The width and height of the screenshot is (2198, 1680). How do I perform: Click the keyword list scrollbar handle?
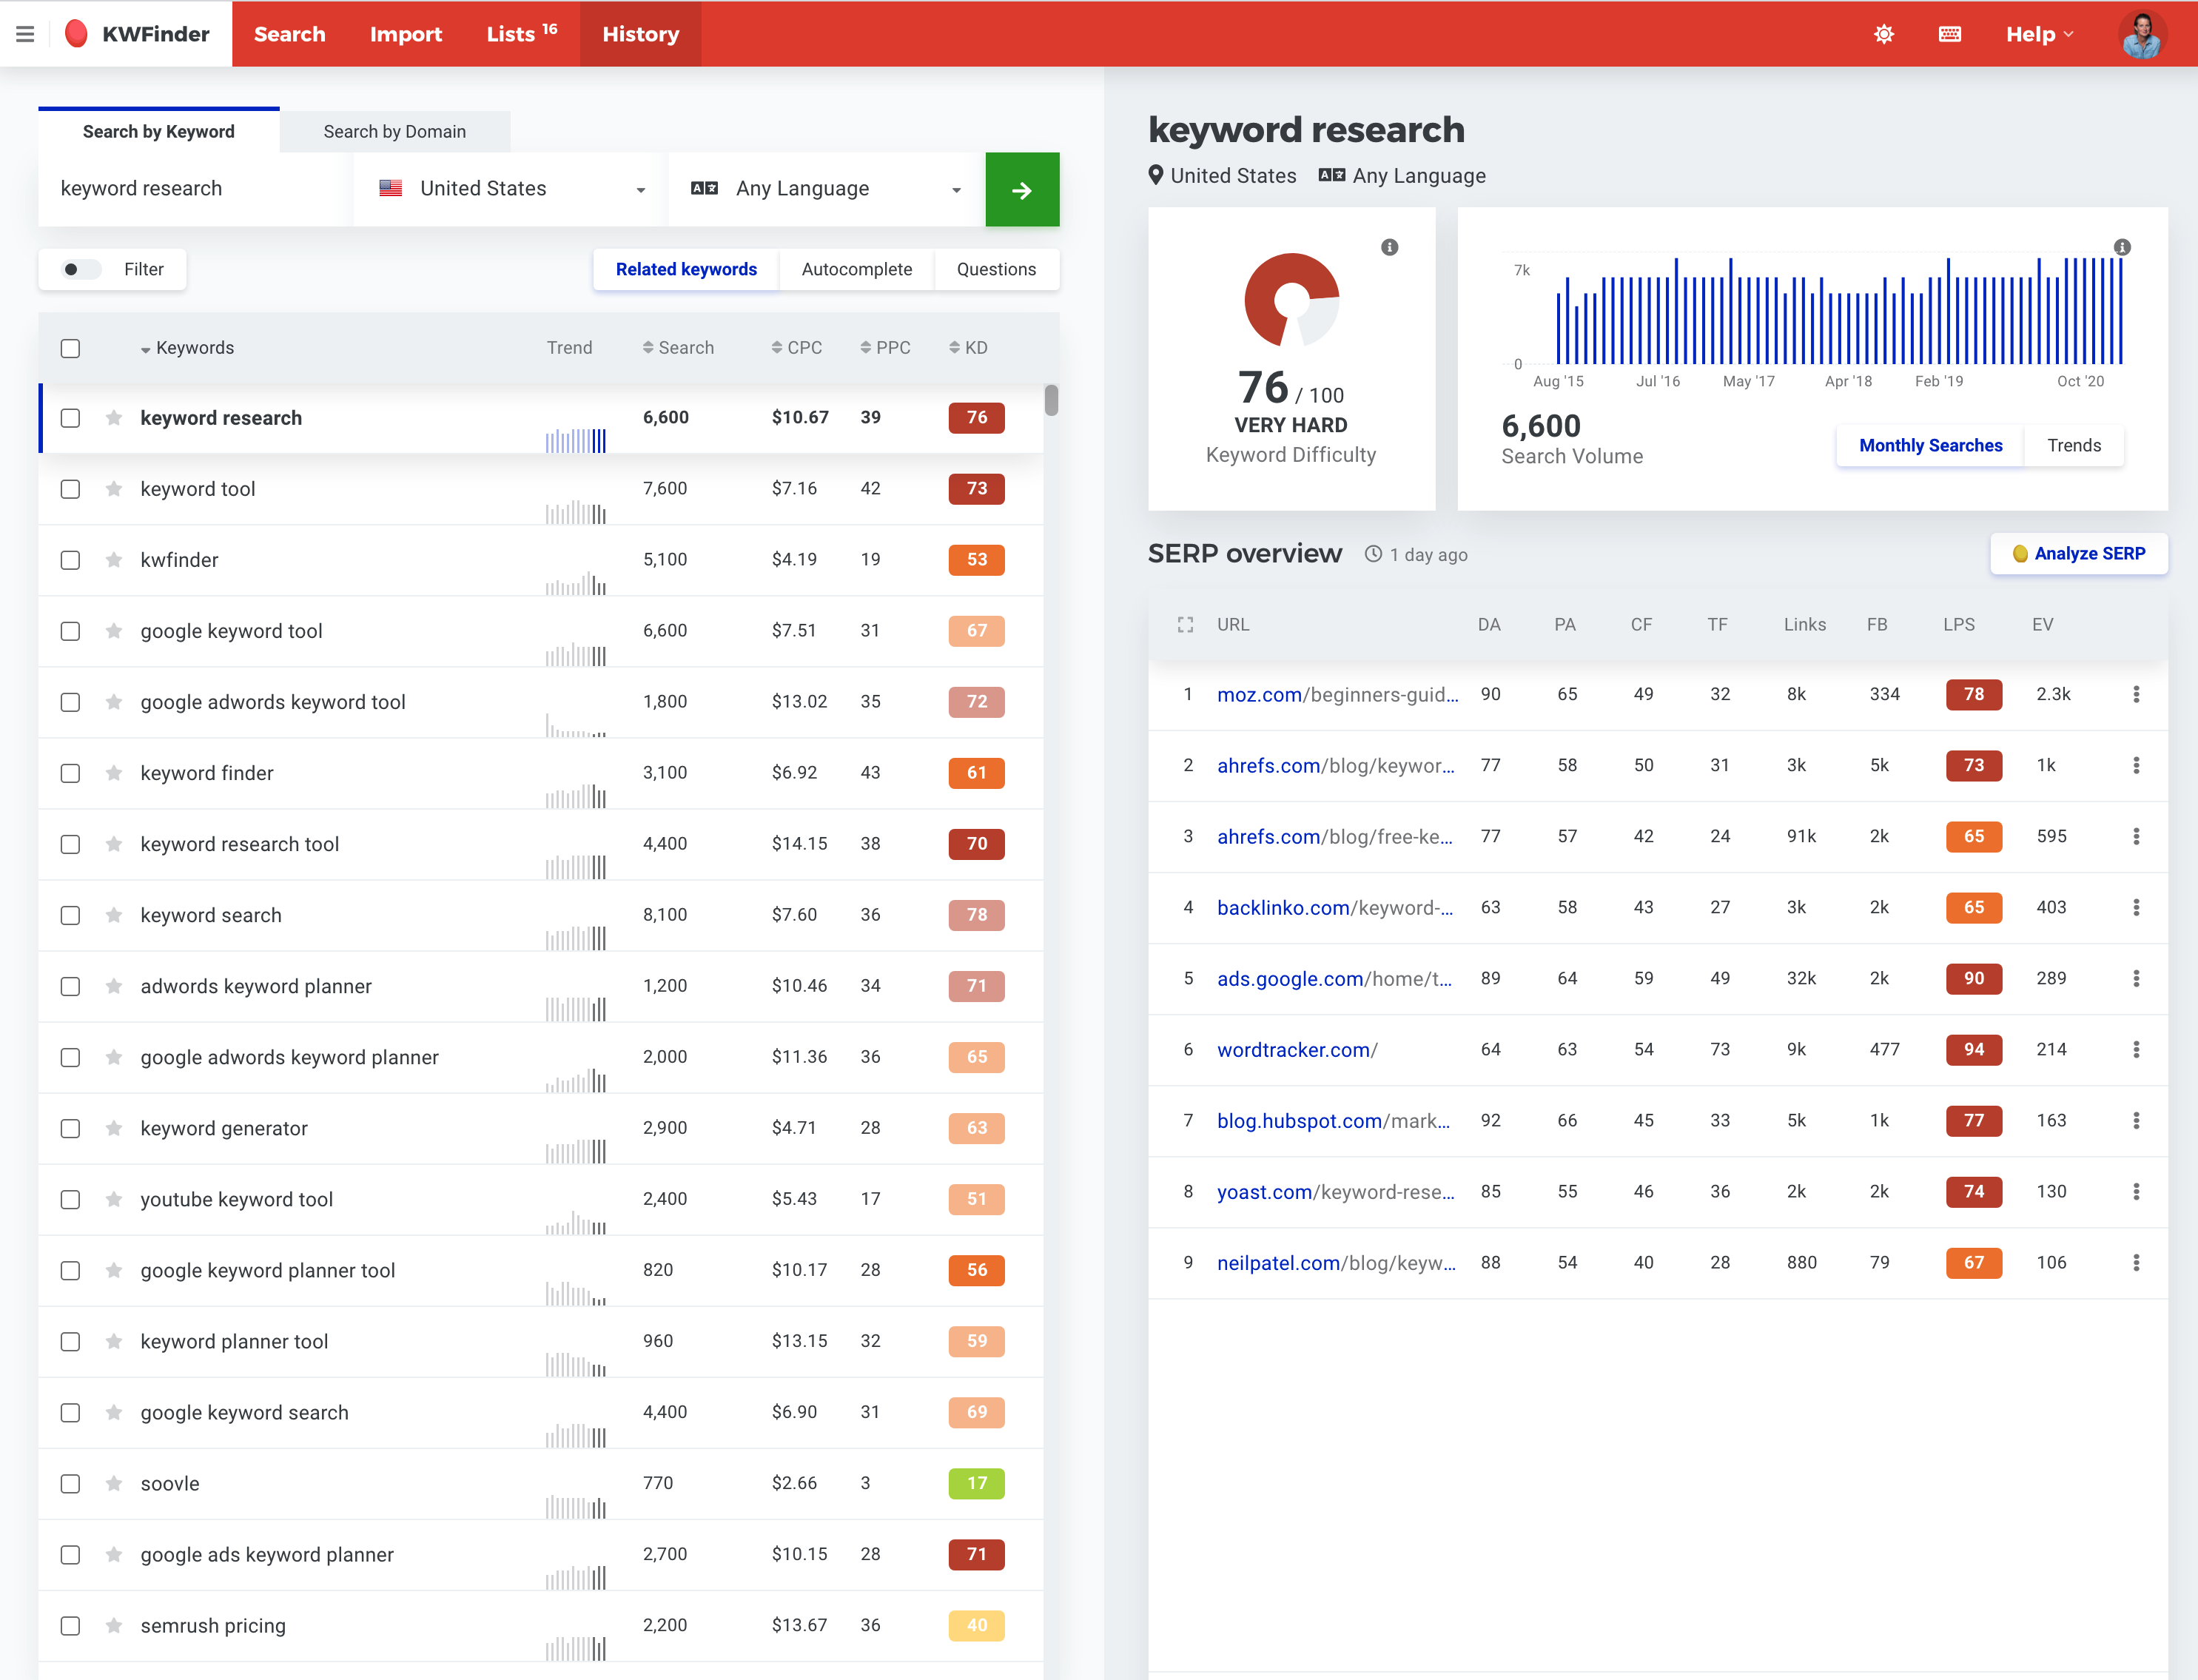[1051, 400]
